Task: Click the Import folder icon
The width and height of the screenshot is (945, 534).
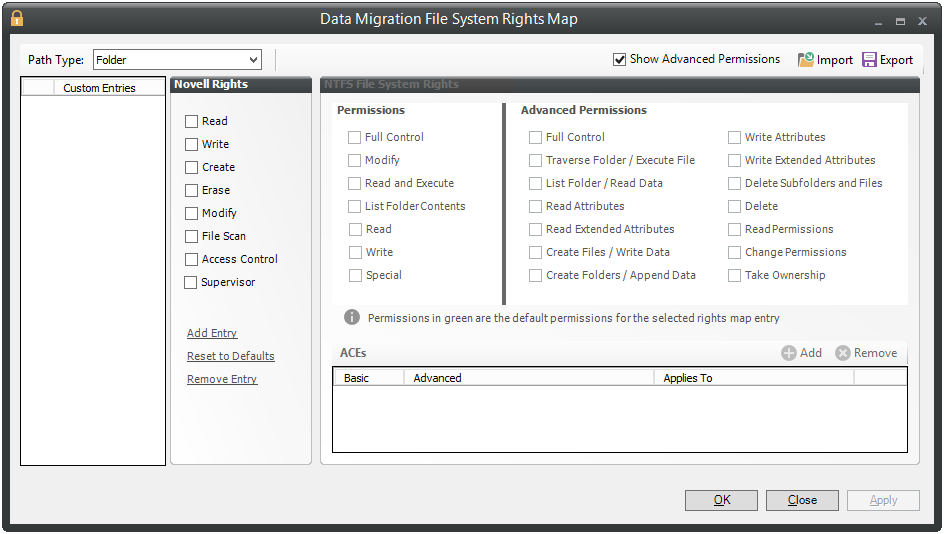Action: click(x=805, y=60)
